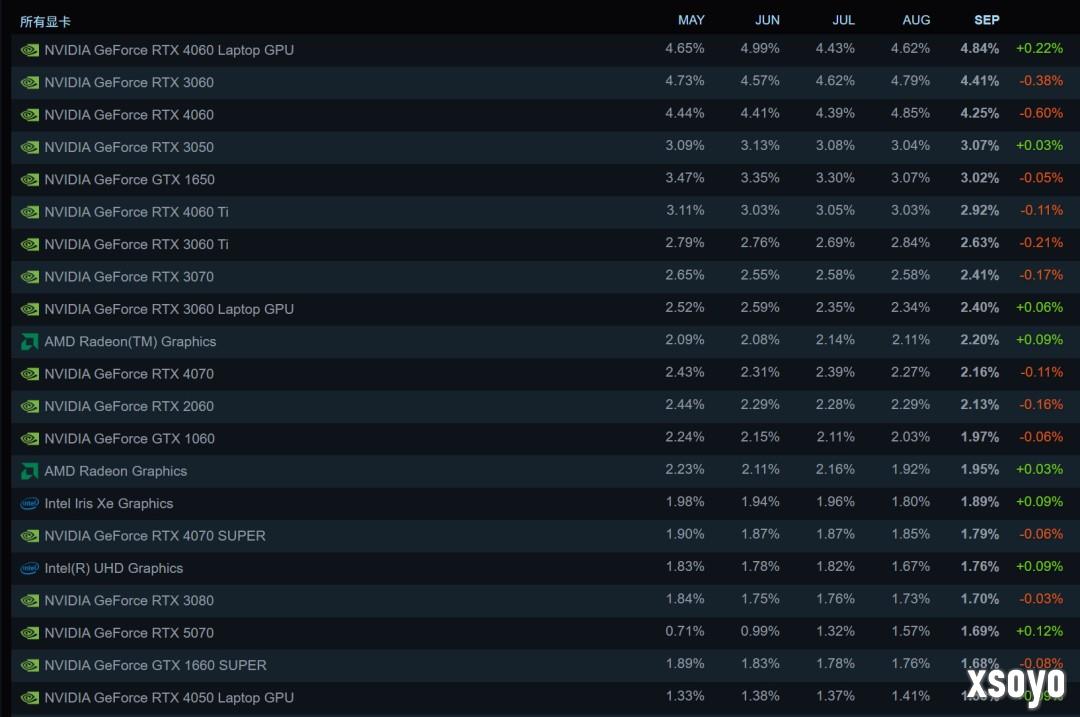Click the NVIDIA GeForce RTX 3070 entry
Image resolution: width=1080 pixels, height=717 pixels.
(x=128, y=276)
